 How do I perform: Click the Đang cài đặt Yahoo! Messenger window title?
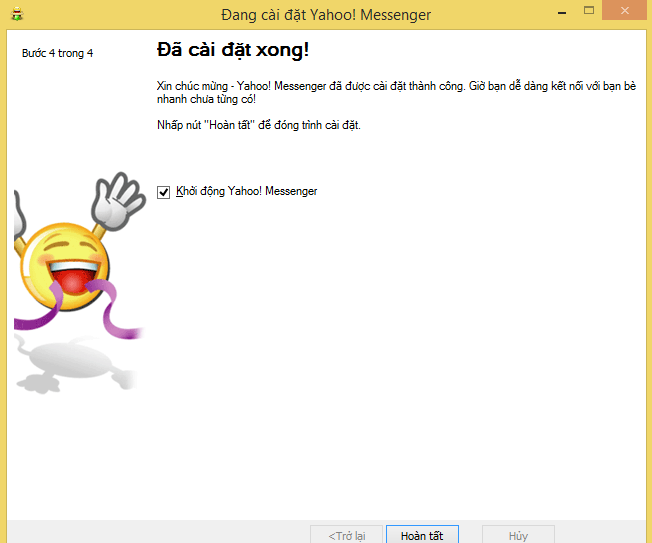(326, 15)
